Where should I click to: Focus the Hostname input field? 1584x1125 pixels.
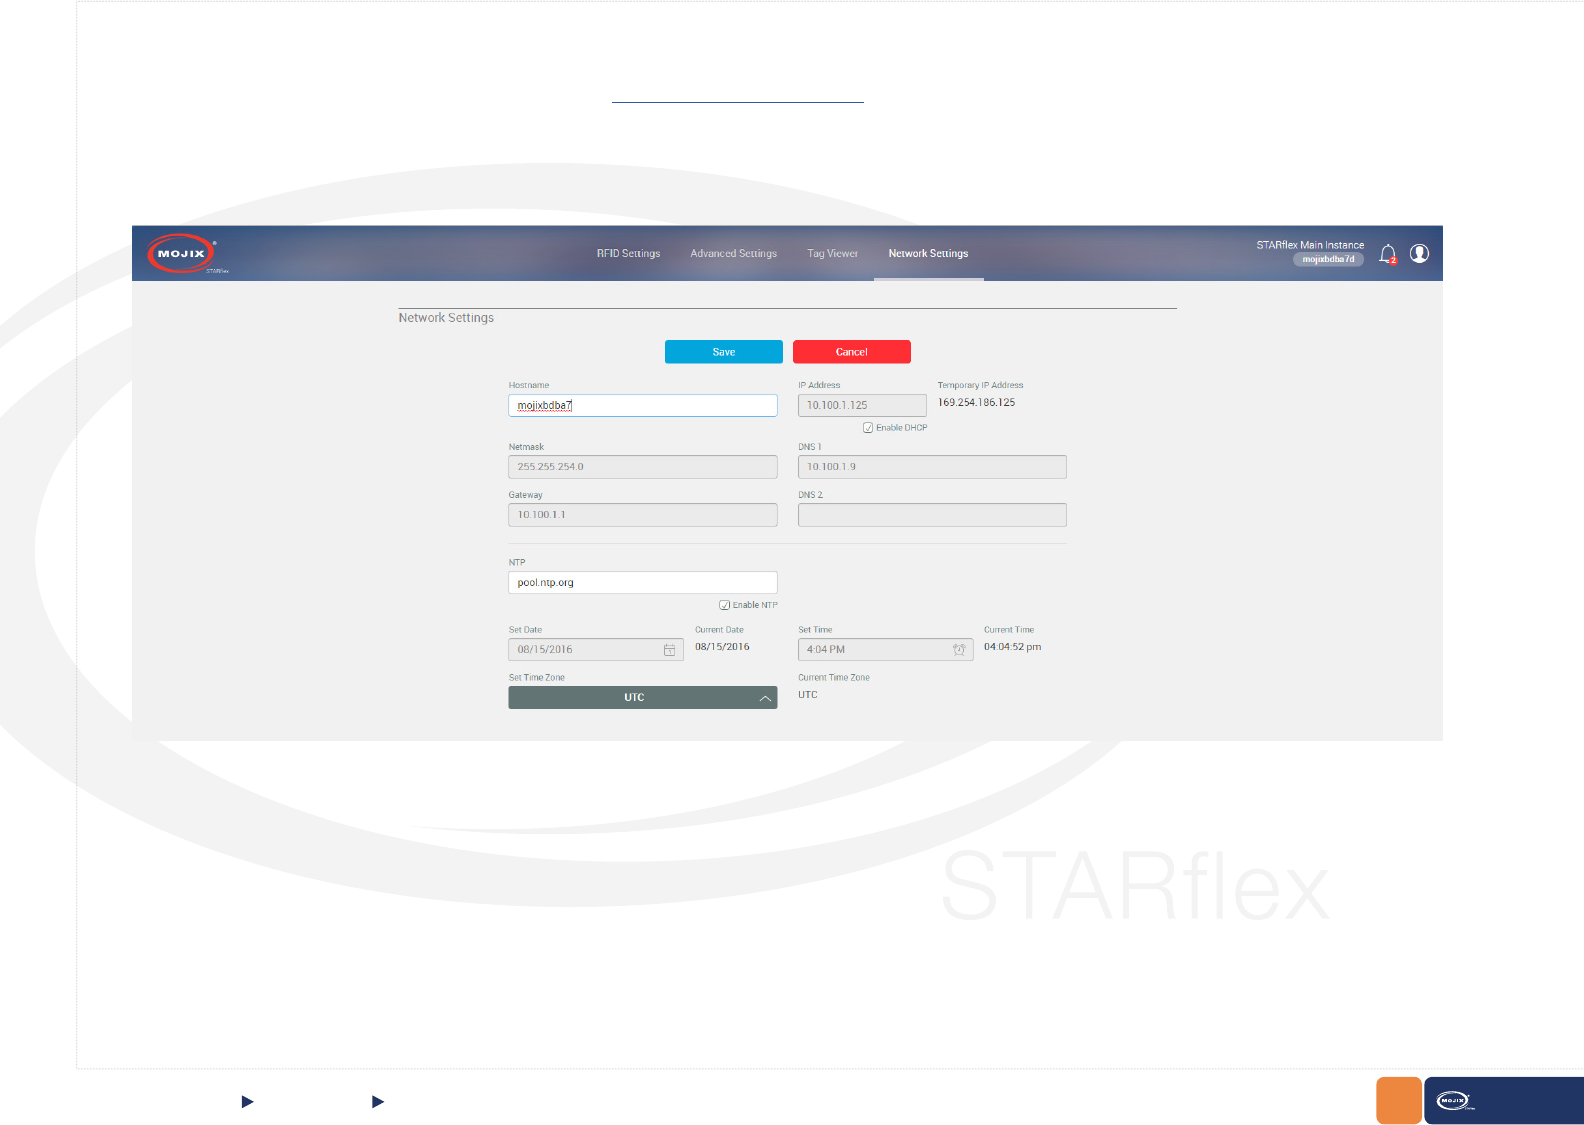(x=643, y=405)
